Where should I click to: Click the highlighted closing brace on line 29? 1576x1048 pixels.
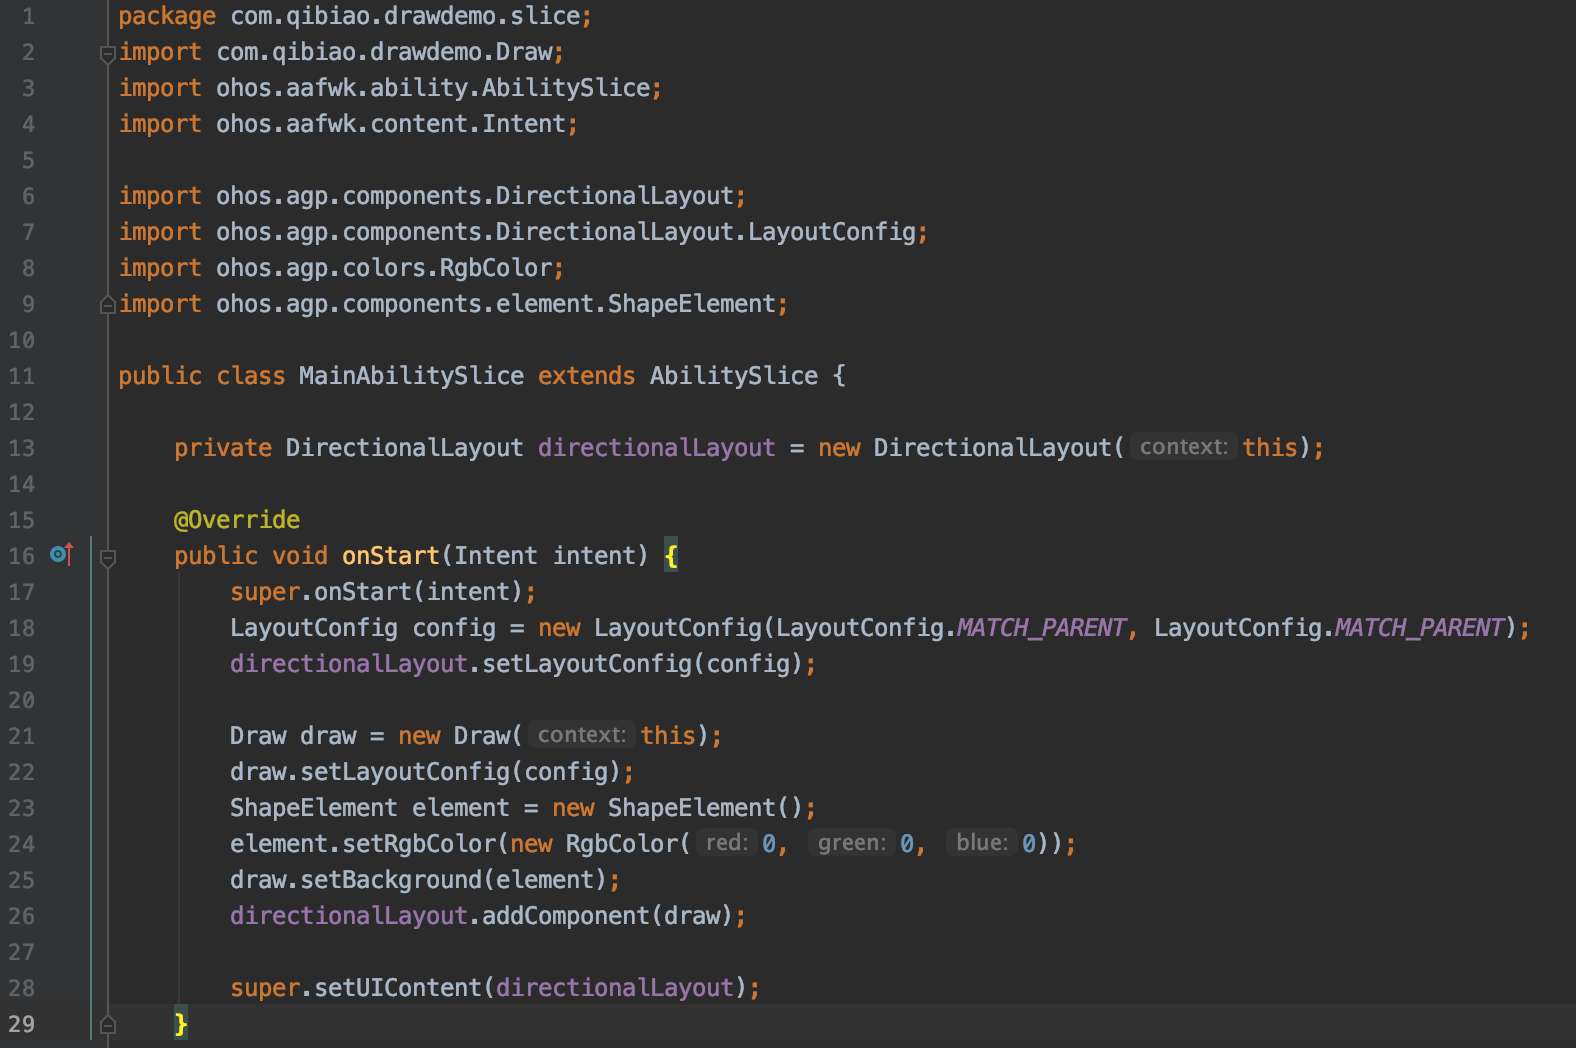point(181,1024)
